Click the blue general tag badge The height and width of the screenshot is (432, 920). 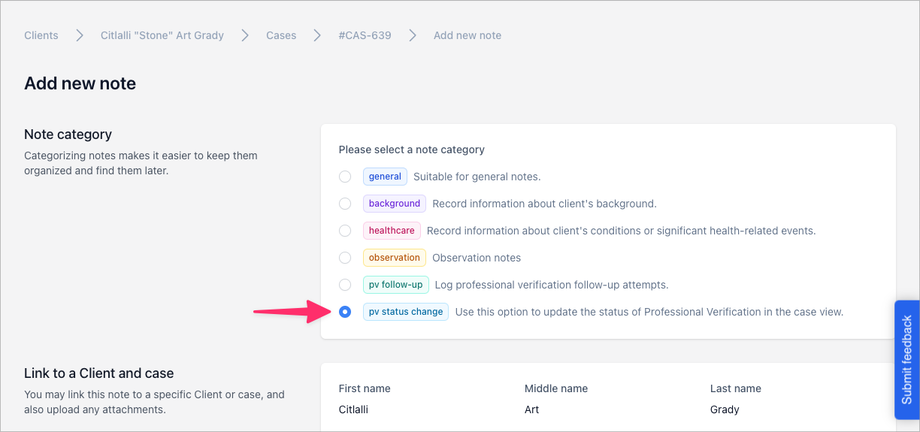385,177
